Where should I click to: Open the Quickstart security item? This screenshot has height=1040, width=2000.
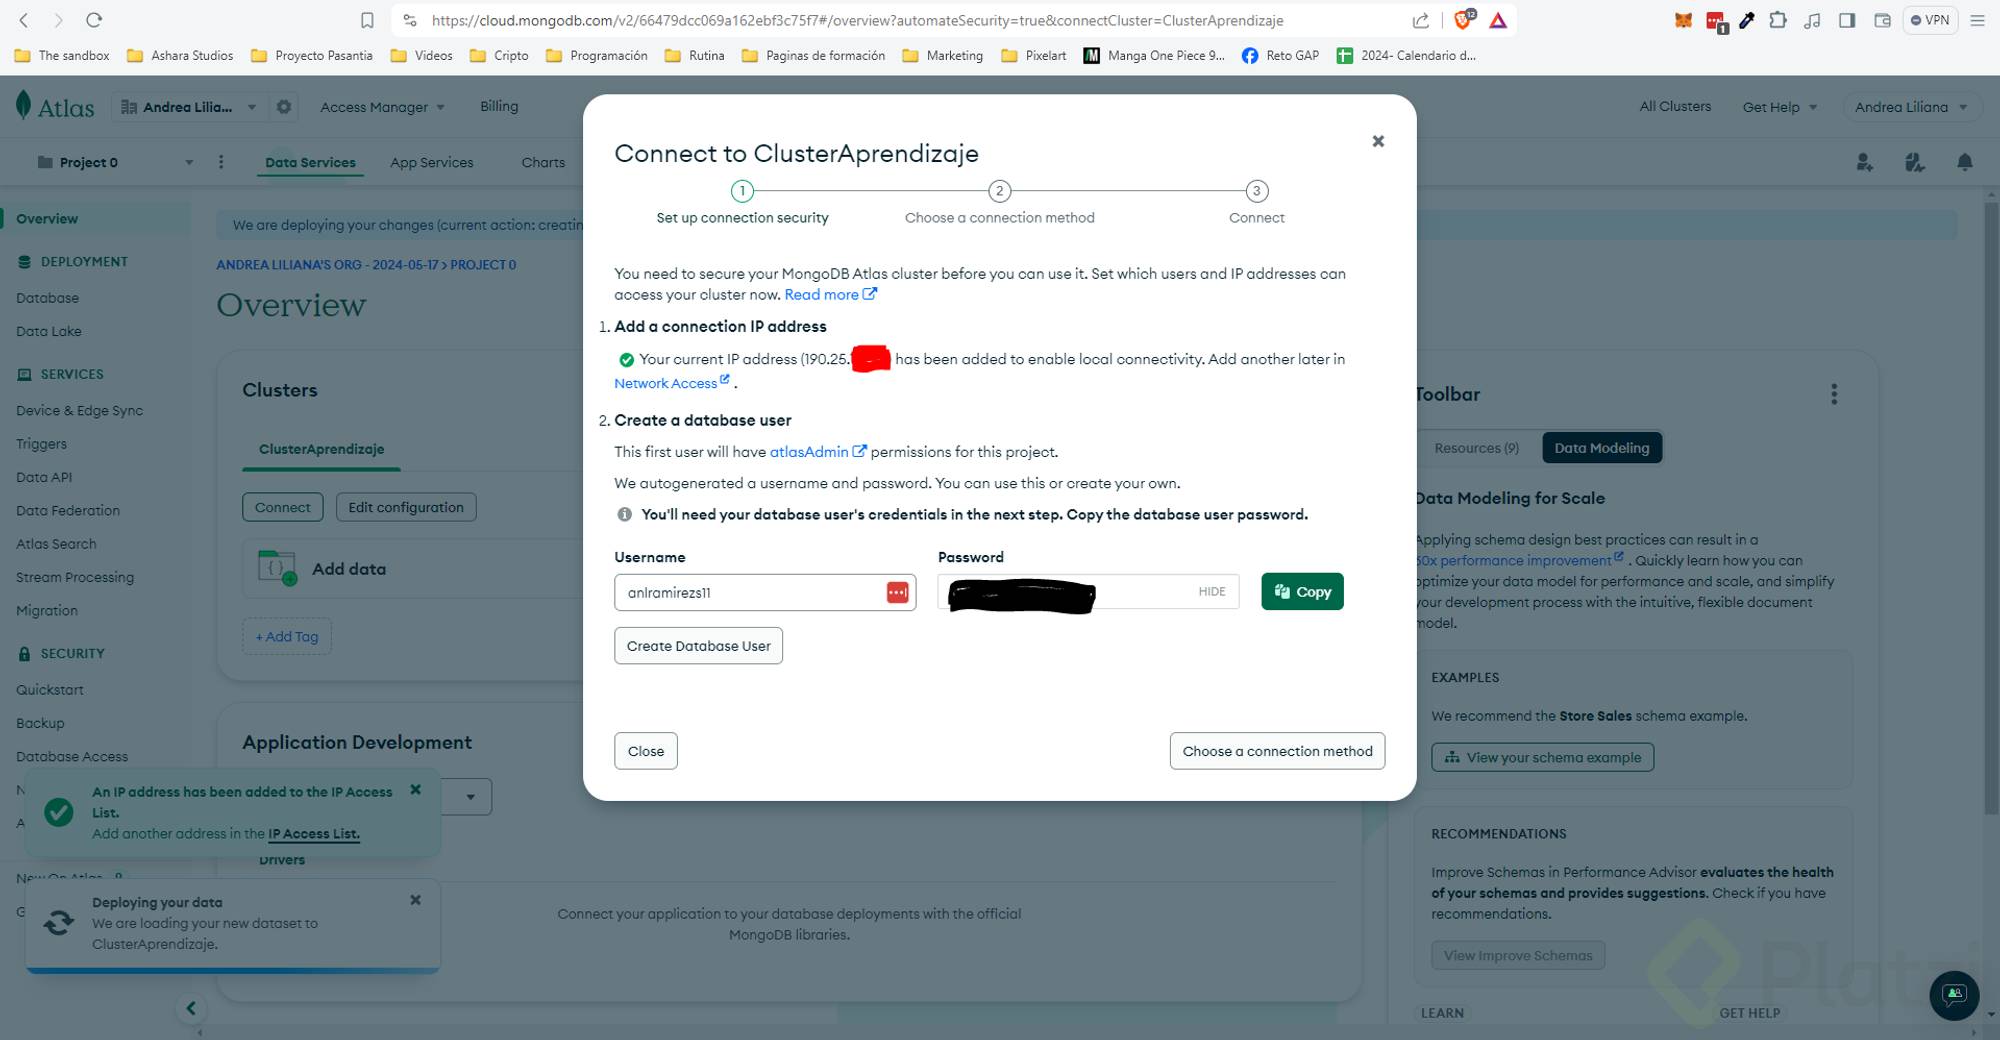pyautogui.click(x=50, y=690)
